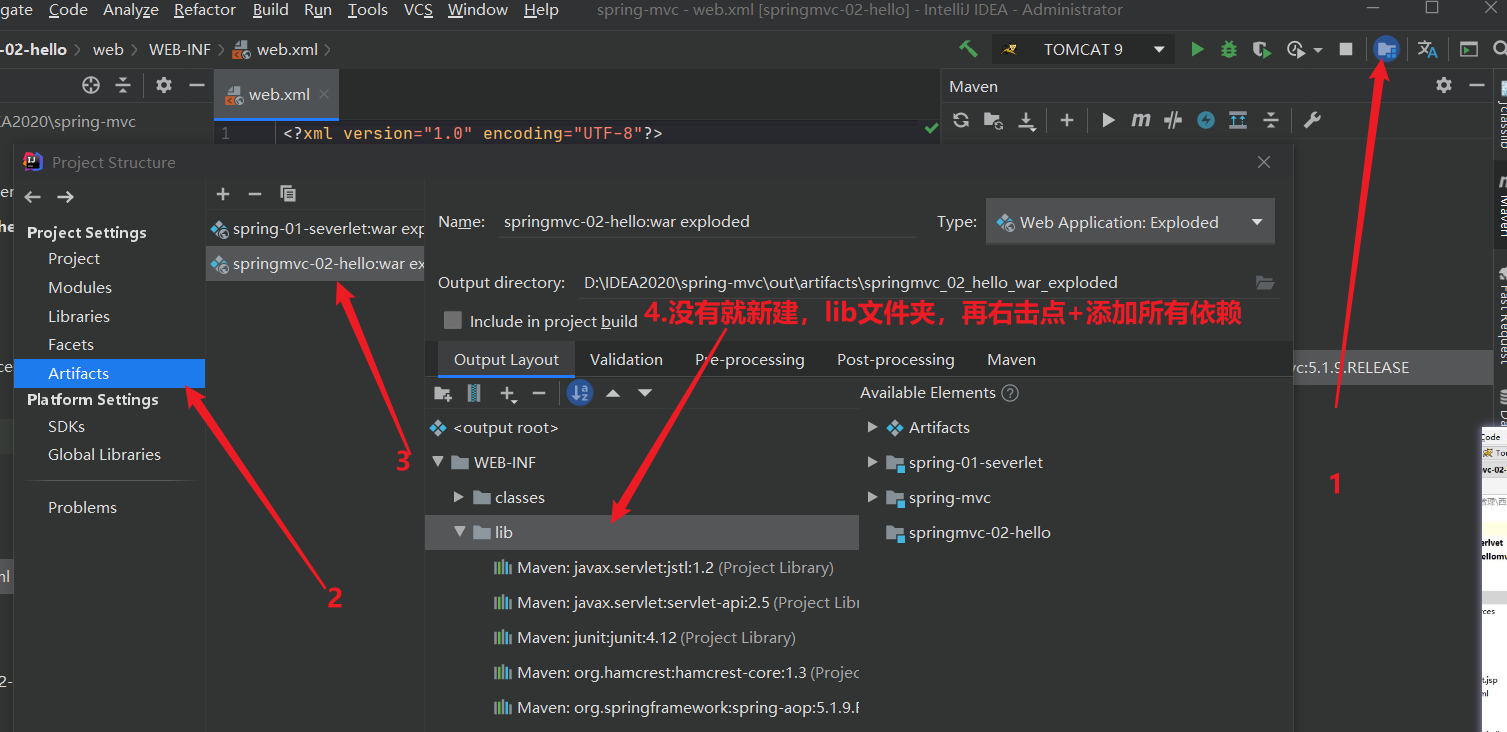Open SDKs under Platform Settings
1507x732 pixels.
coord(66,426)
